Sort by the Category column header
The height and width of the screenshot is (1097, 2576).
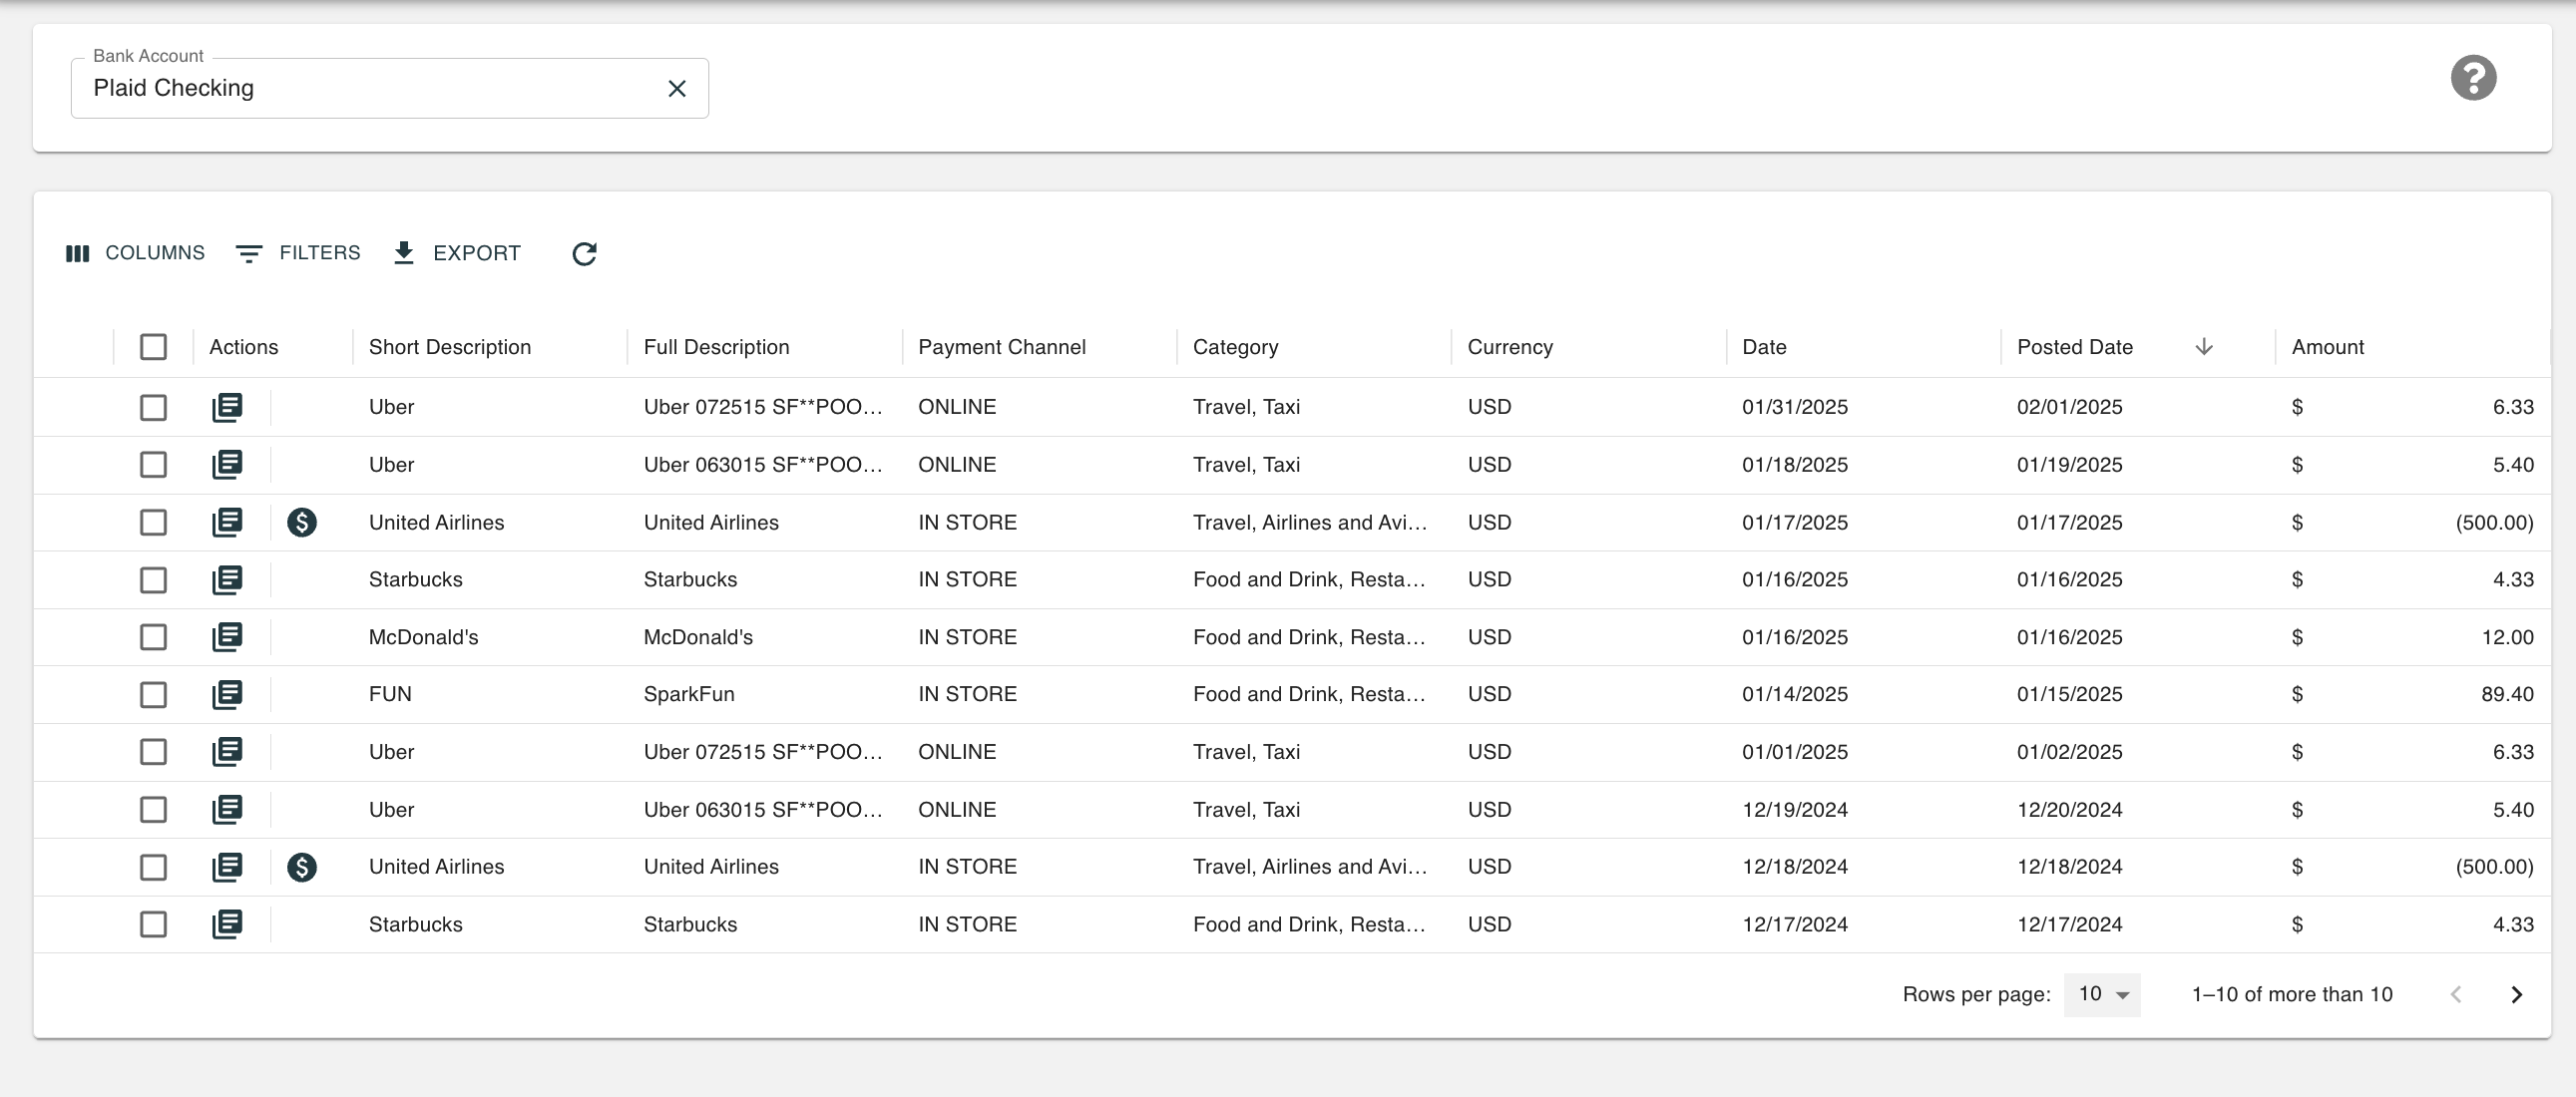coord(1235,347)
